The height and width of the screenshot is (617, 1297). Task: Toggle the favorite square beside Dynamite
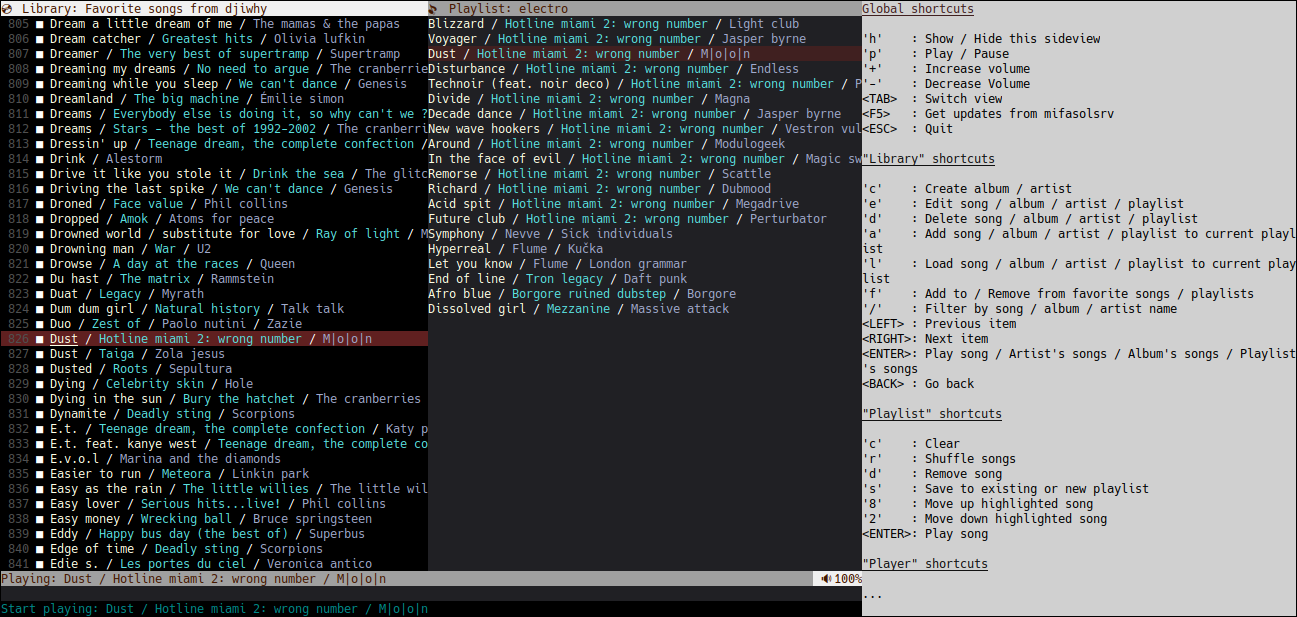tap(40, 414)
